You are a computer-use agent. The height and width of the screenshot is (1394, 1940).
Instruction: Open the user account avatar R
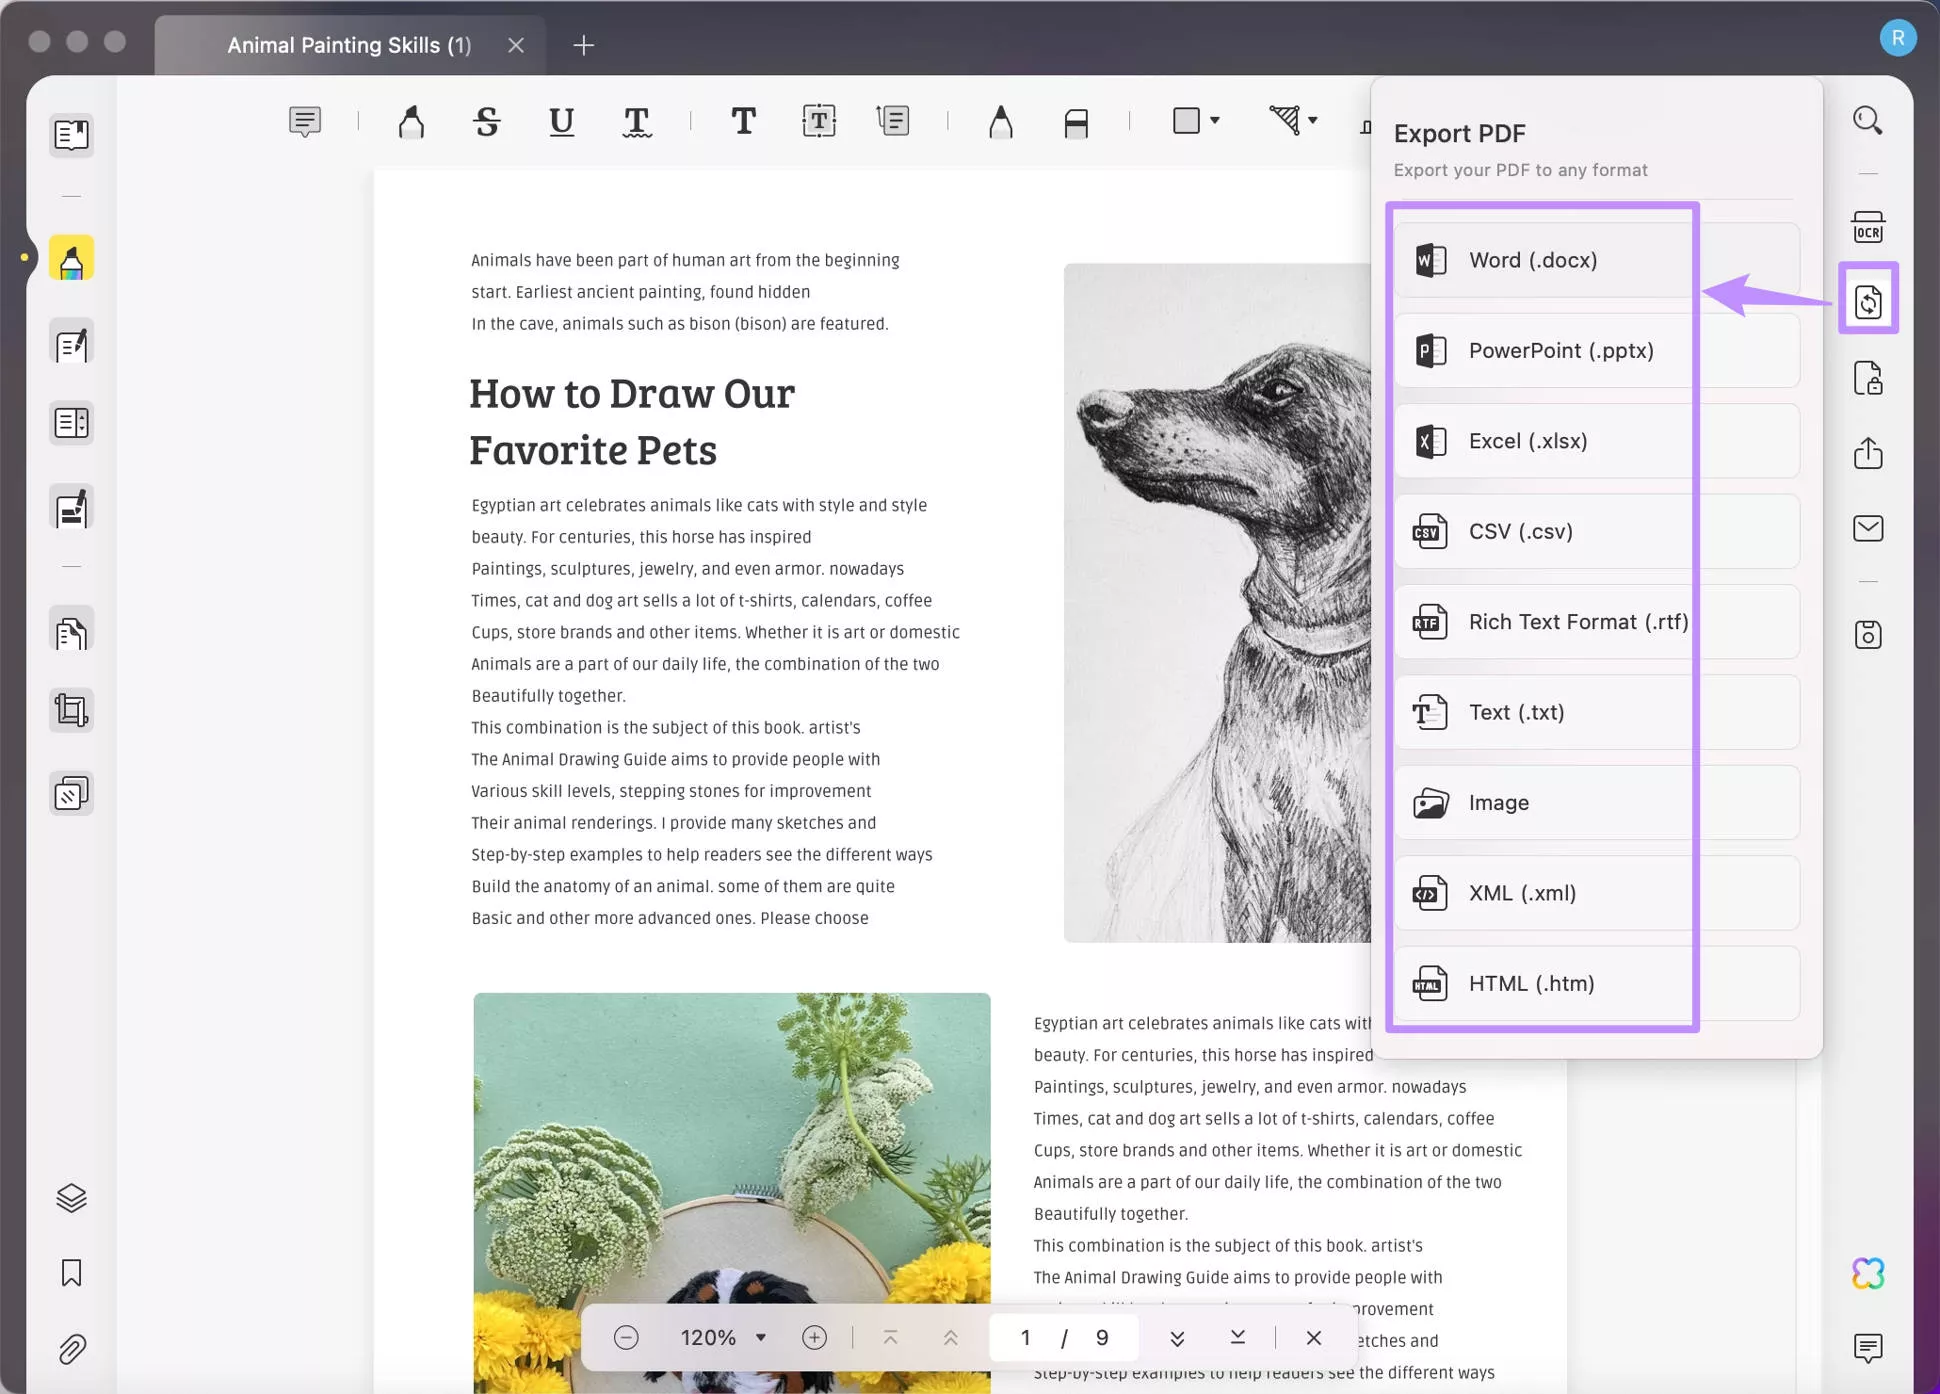coord(1897,38)
